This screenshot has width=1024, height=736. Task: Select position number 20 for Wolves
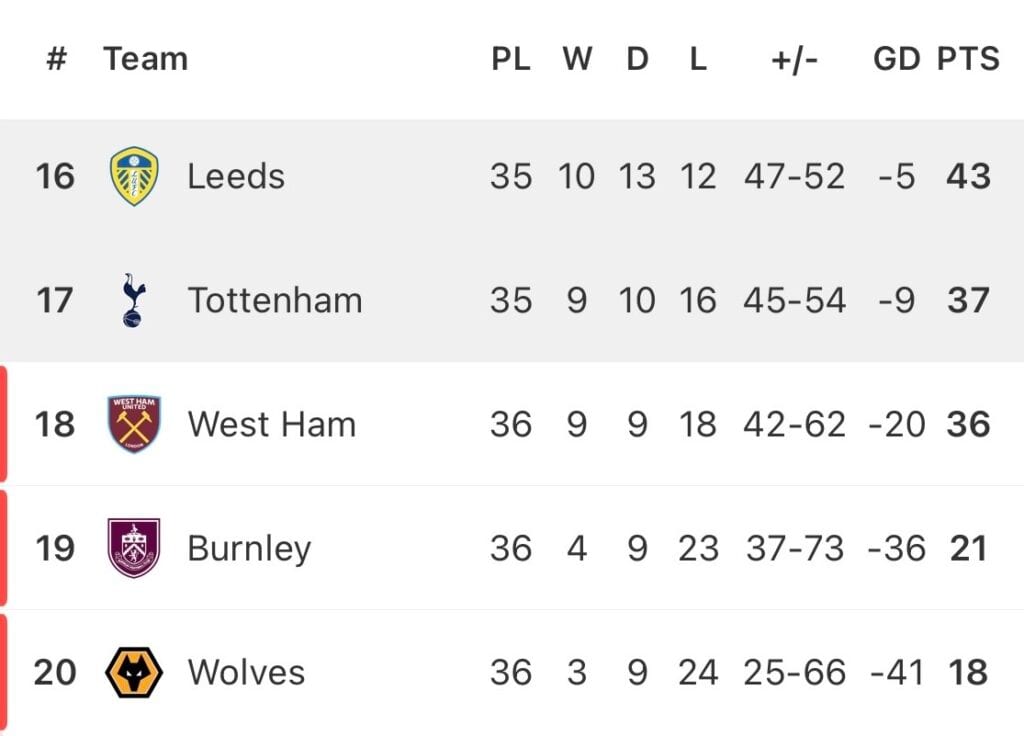[x=55, y=672]
